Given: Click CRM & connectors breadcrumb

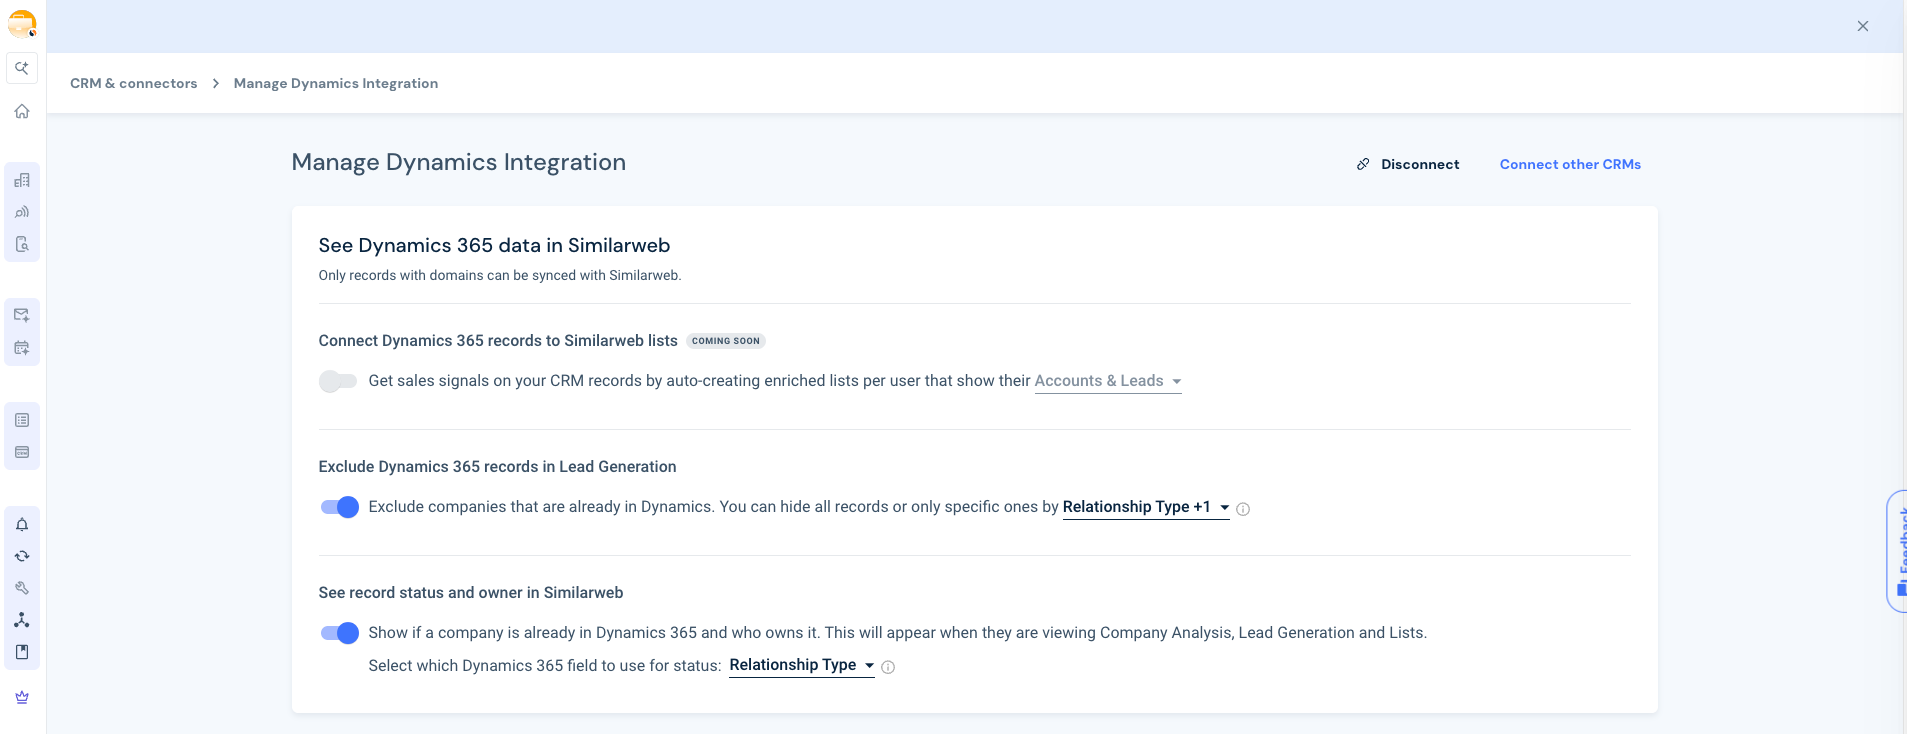Looking at the screenshot, I should pyautogui.click(x=134, y=83).
